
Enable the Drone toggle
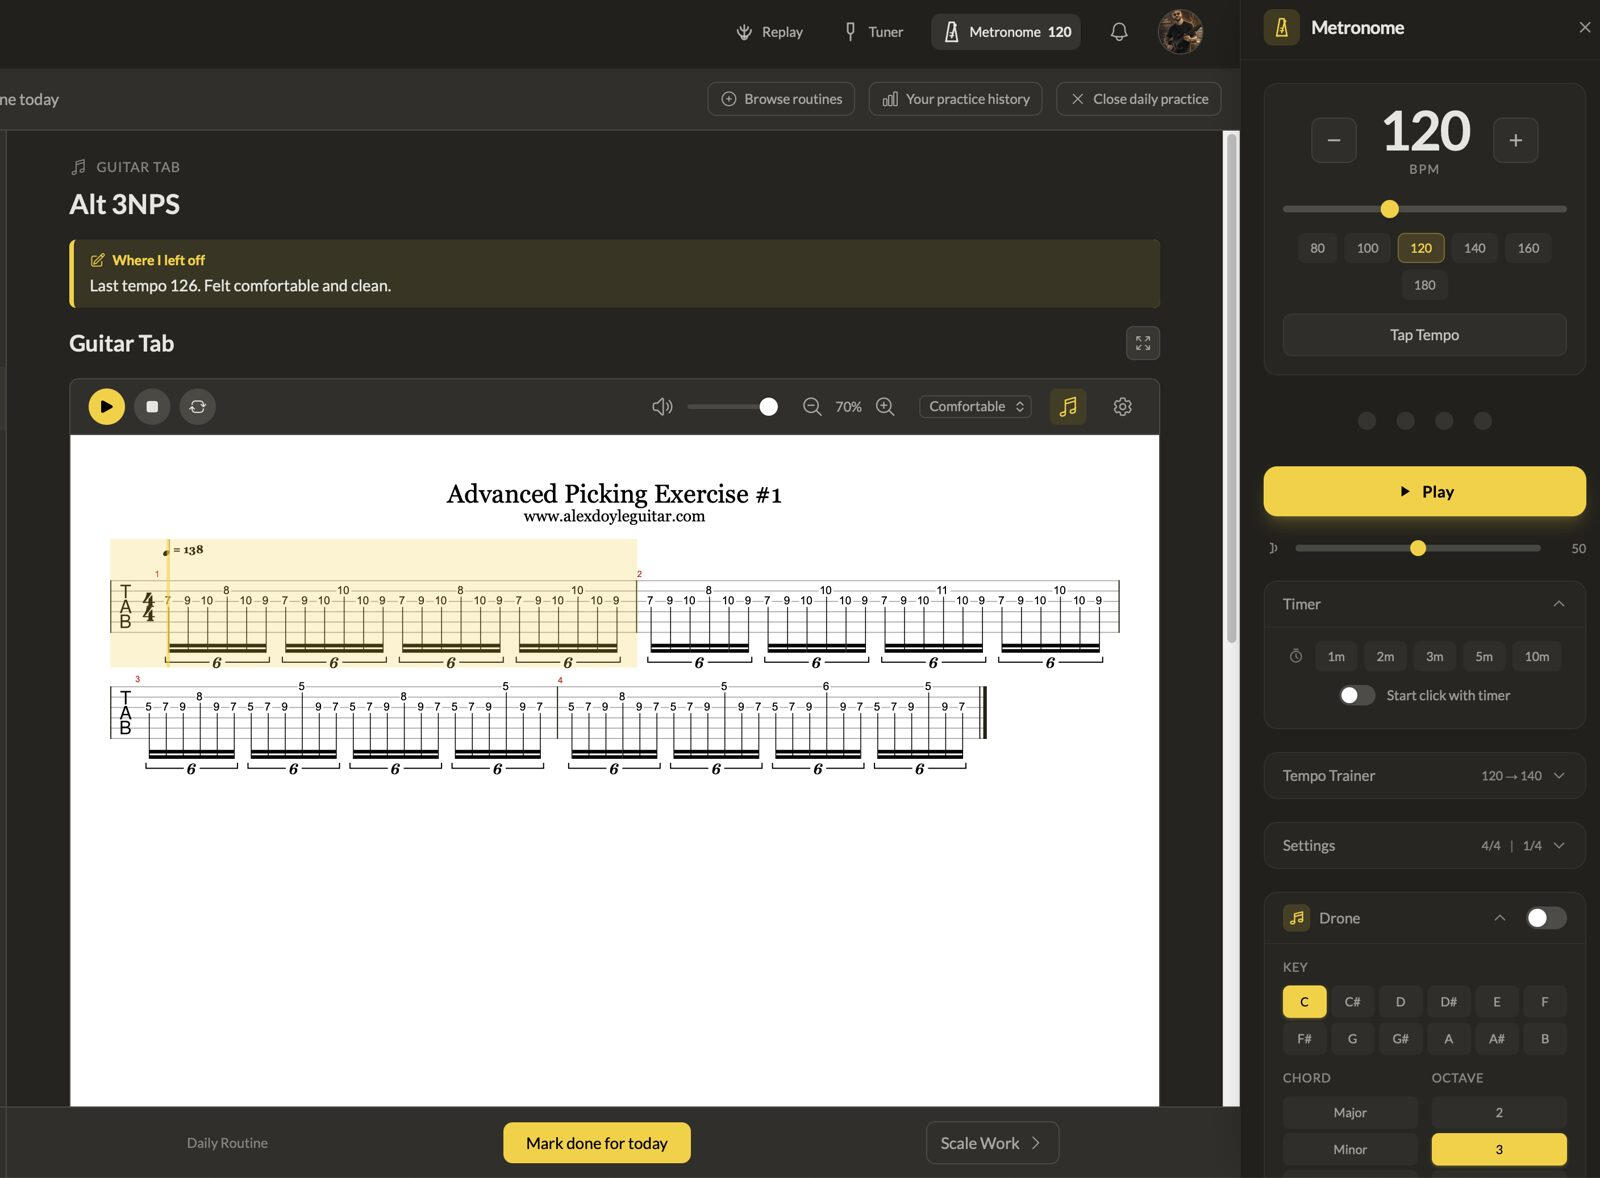coord(1546,918)
